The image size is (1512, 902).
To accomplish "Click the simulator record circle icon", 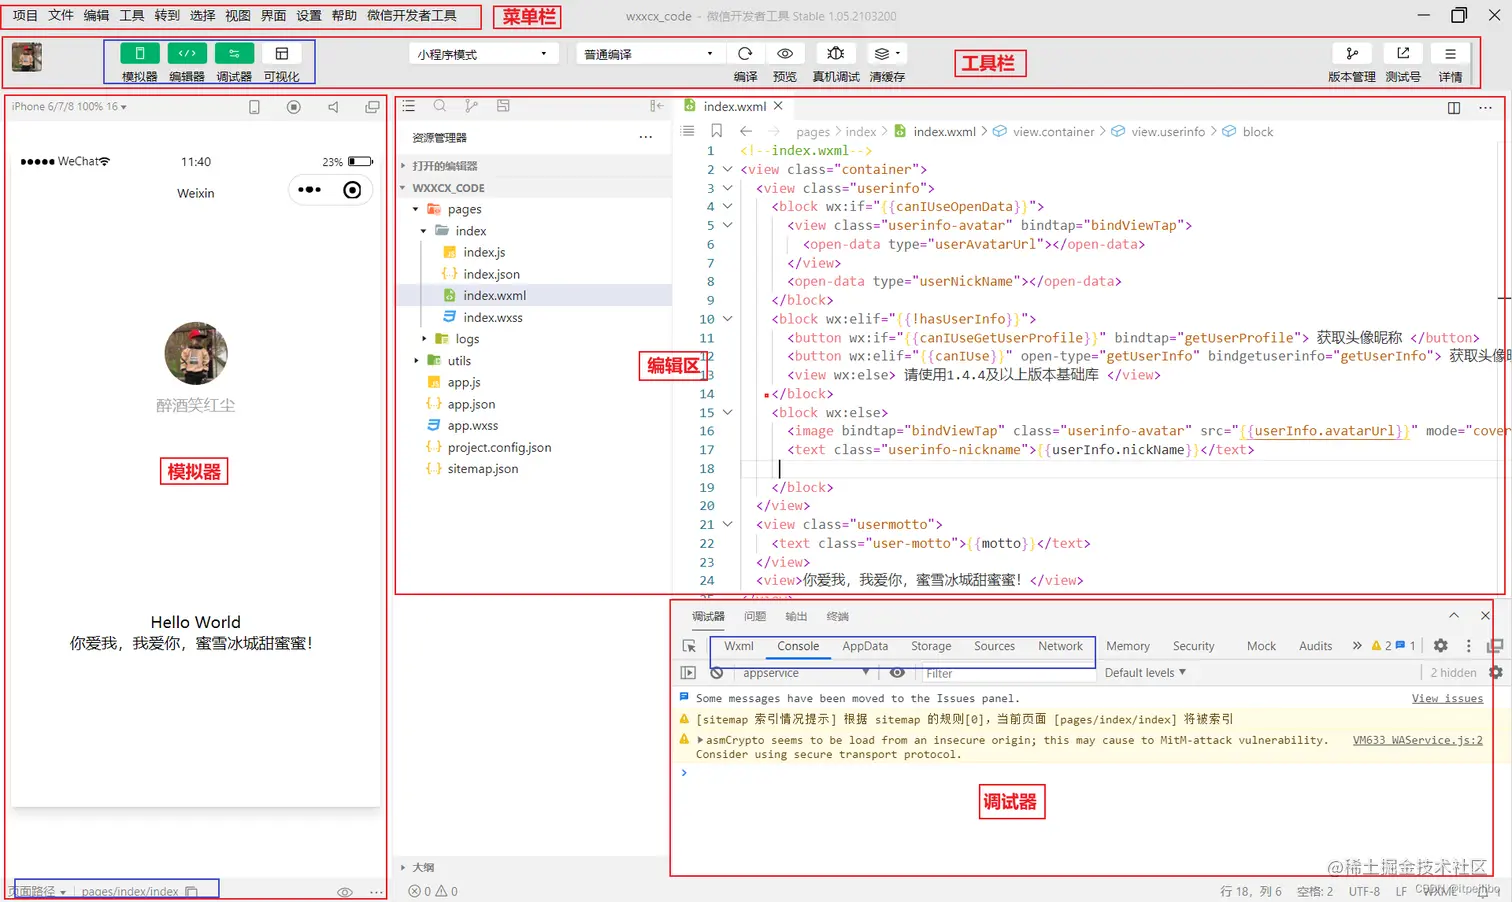I will [x=294, y=107].
